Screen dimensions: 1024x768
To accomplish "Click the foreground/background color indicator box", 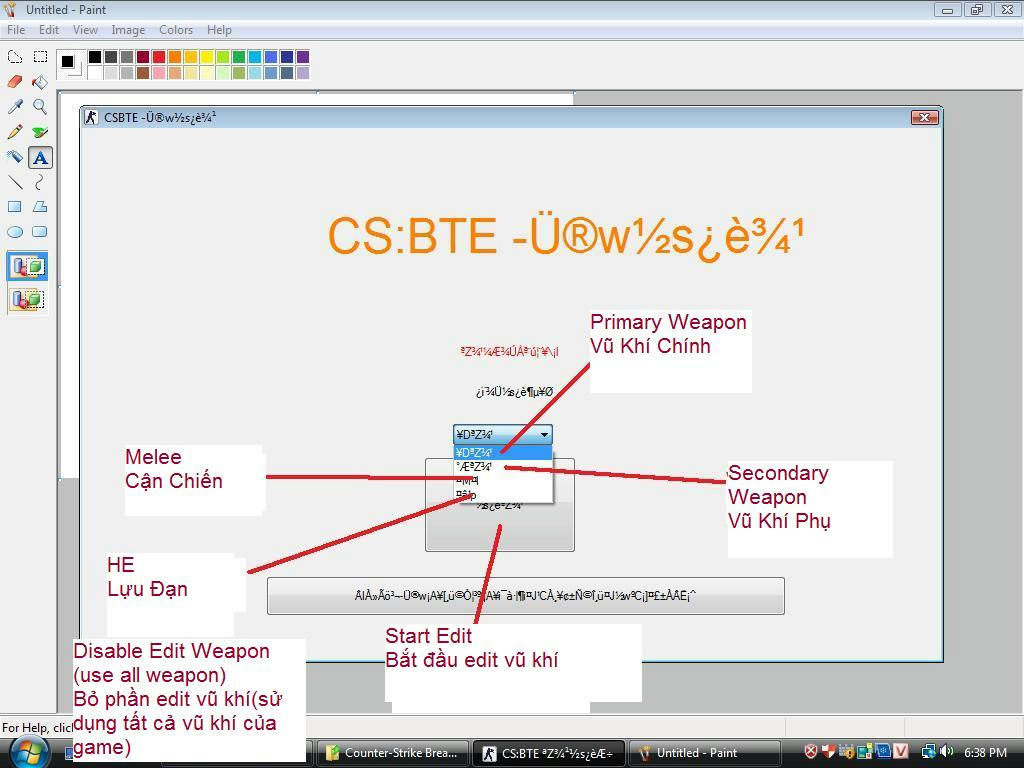I will tap(71, 64).
